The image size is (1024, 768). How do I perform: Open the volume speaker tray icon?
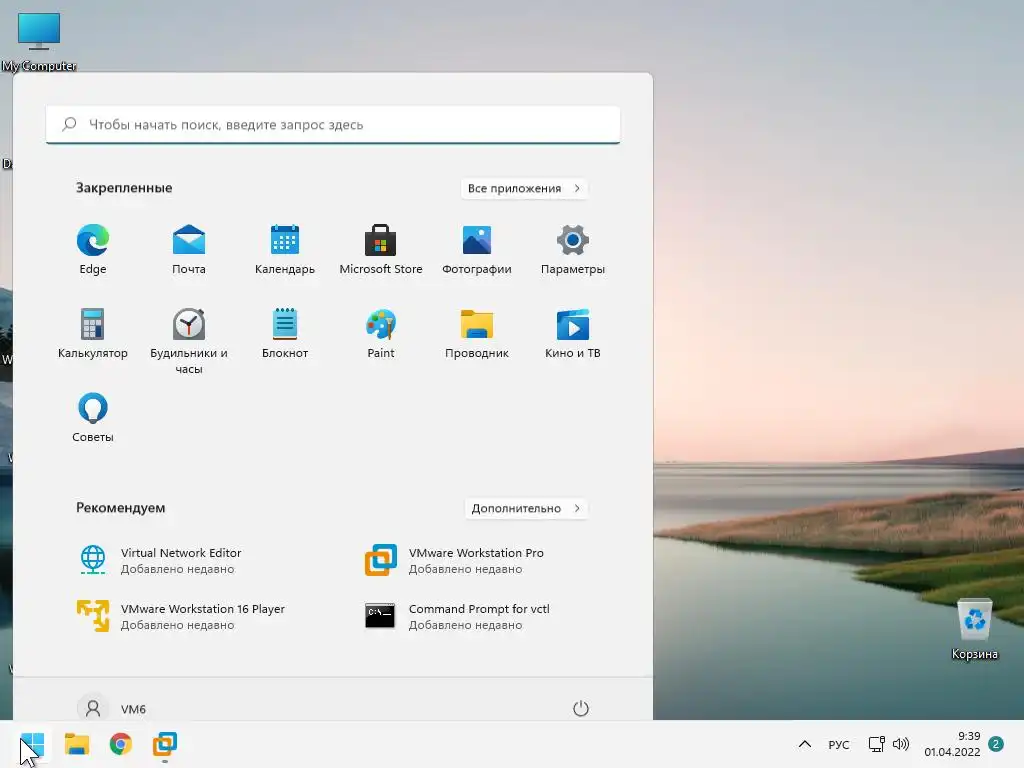tap(901, 744)
